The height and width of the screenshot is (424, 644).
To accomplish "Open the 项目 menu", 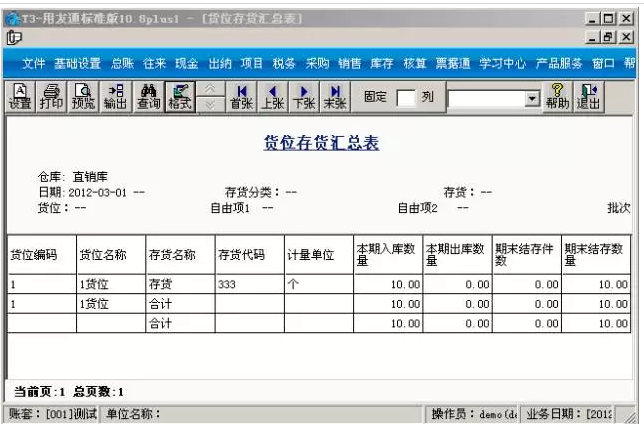I will [251, 63].
